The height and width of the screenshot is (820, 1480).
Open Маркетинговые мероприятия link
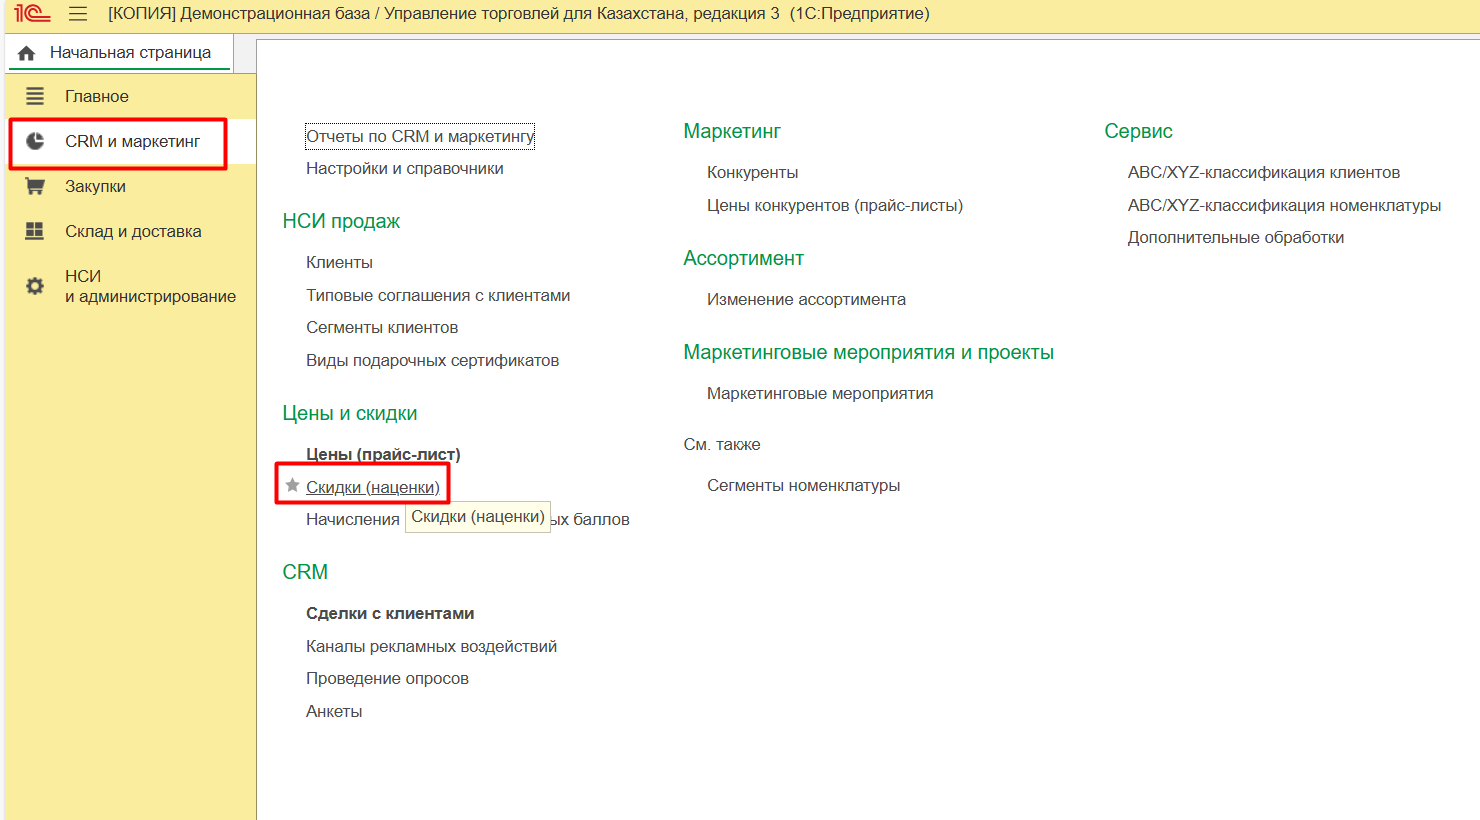(820, 393)
